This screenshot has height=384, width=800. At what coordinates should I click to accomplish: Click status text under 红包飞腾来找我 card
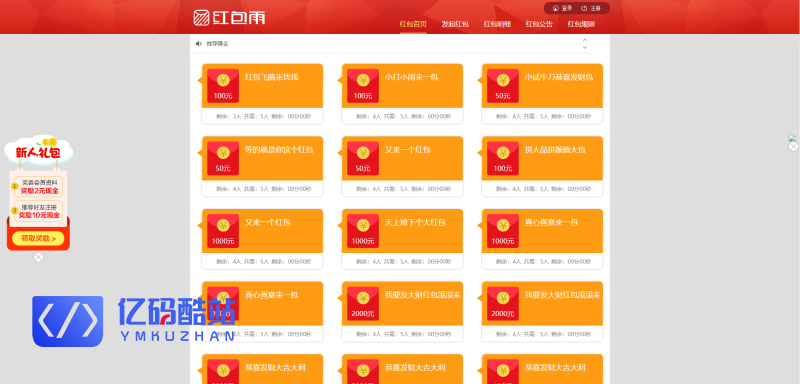coord(263,117)
